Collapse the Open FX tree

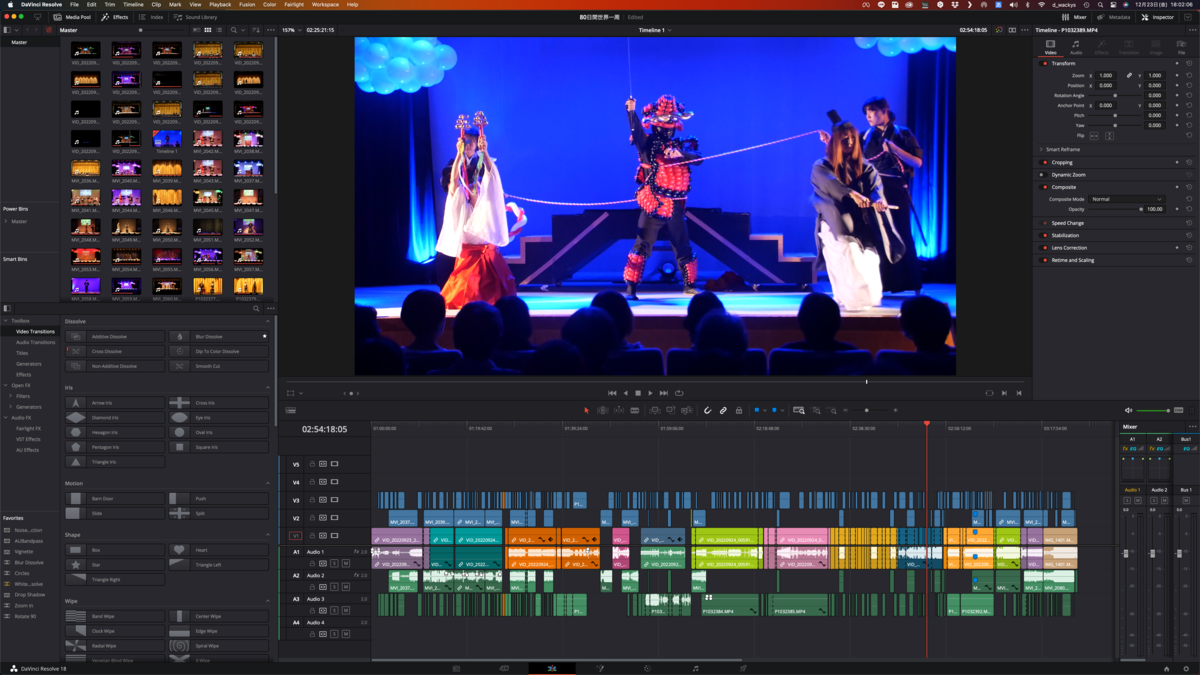(5, 385)
